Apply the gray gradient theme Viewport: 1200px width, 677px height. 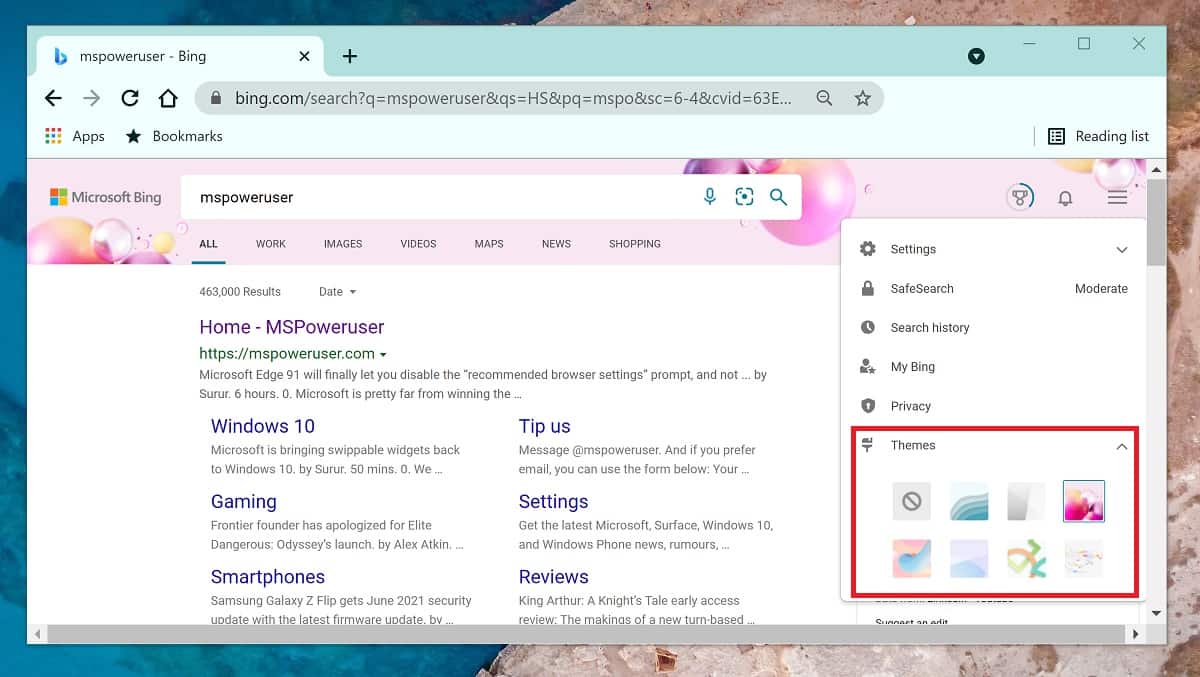pos(1026,501)
